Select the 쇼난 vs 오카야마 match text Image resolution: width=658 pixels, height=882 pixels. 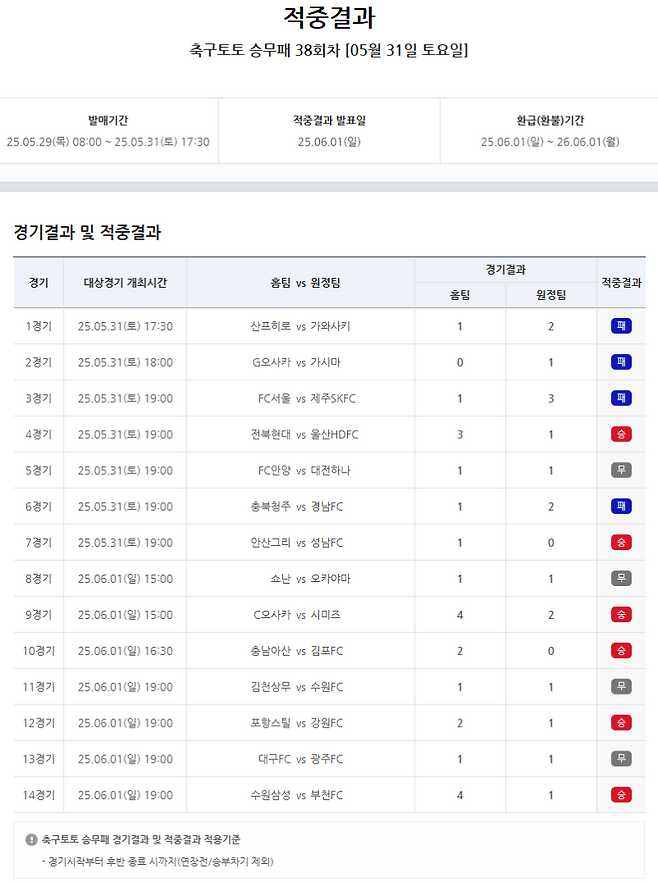[x=310, y=578]
